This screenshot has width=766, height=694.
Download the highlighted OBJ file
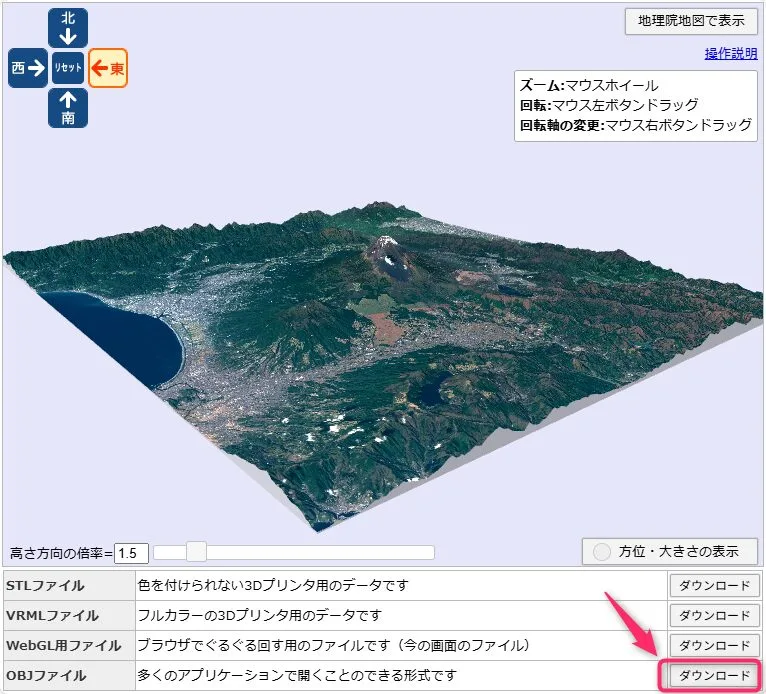click(x=714, y=676)
